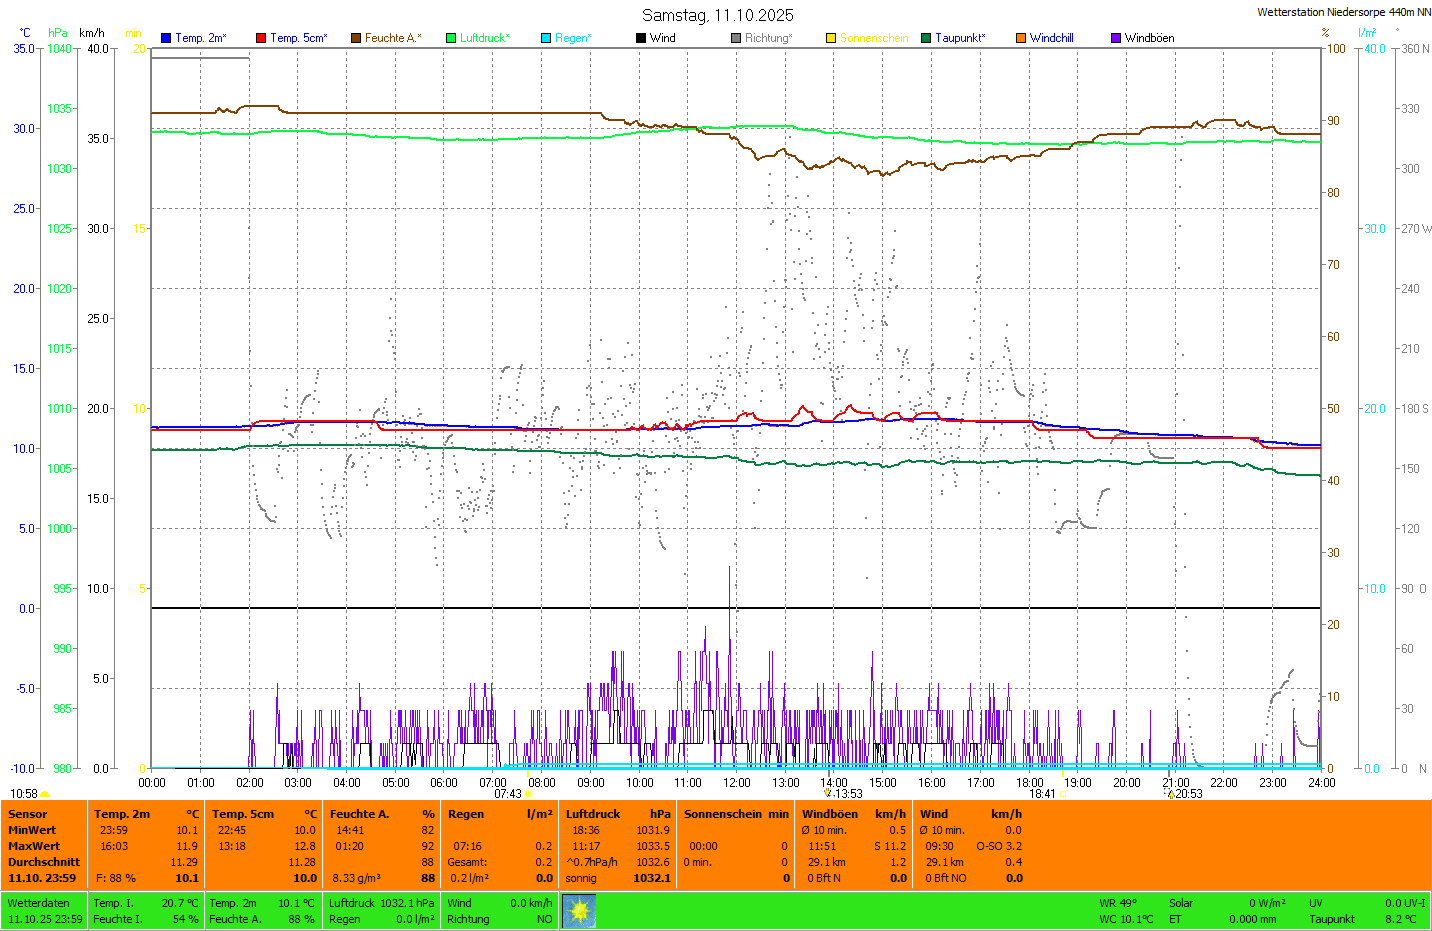Click the sunny weather icon
Image resolution: width=1432 pixels, height=931 pixels.
pyautogui.click(x=579, y=911)
